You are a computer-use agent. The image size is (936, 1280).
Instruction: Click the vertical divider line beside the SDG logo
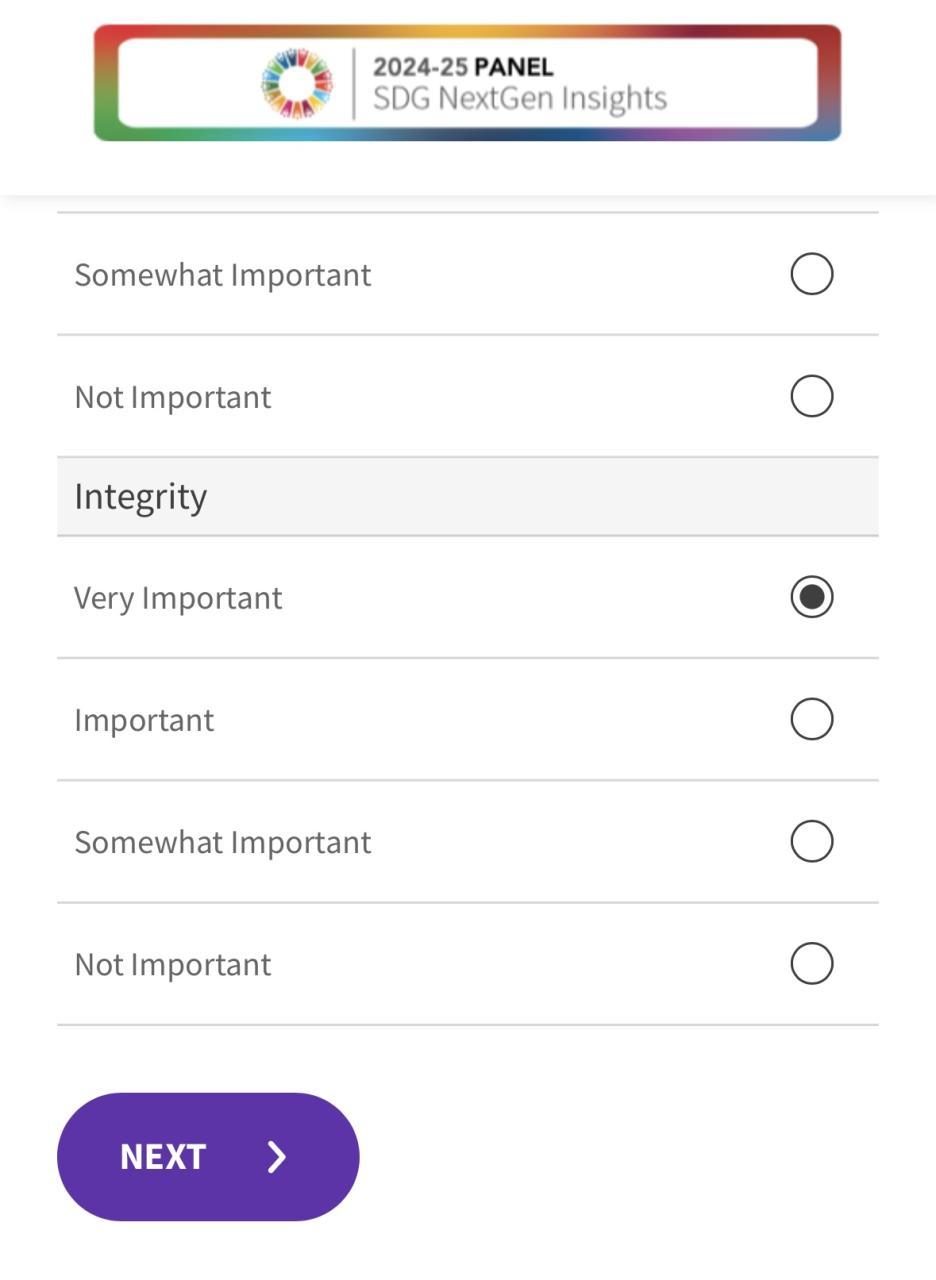click(354, 83)
